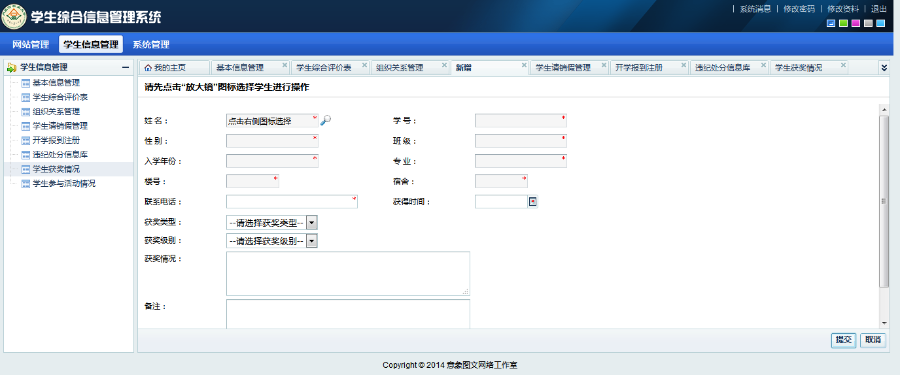The image size is (900, 375).
Task: Open 开学报到注册 in the sidebar tree
Action: click(56, 140)
